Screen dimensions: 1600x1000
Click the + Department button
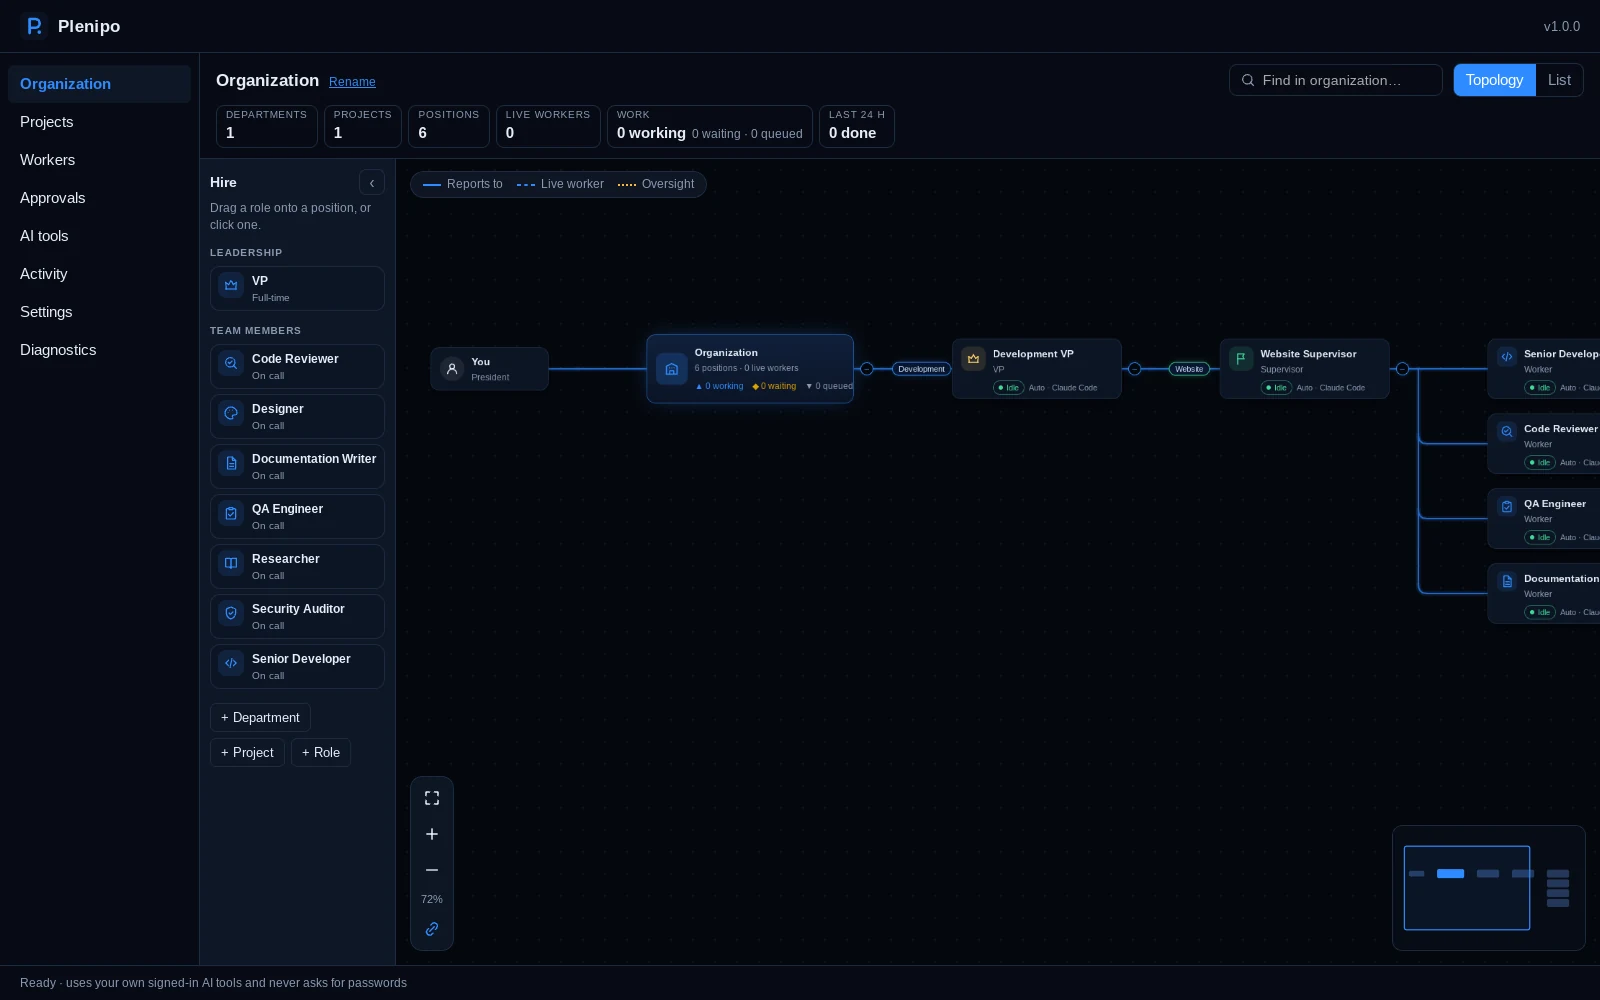[x=260, y=718]
